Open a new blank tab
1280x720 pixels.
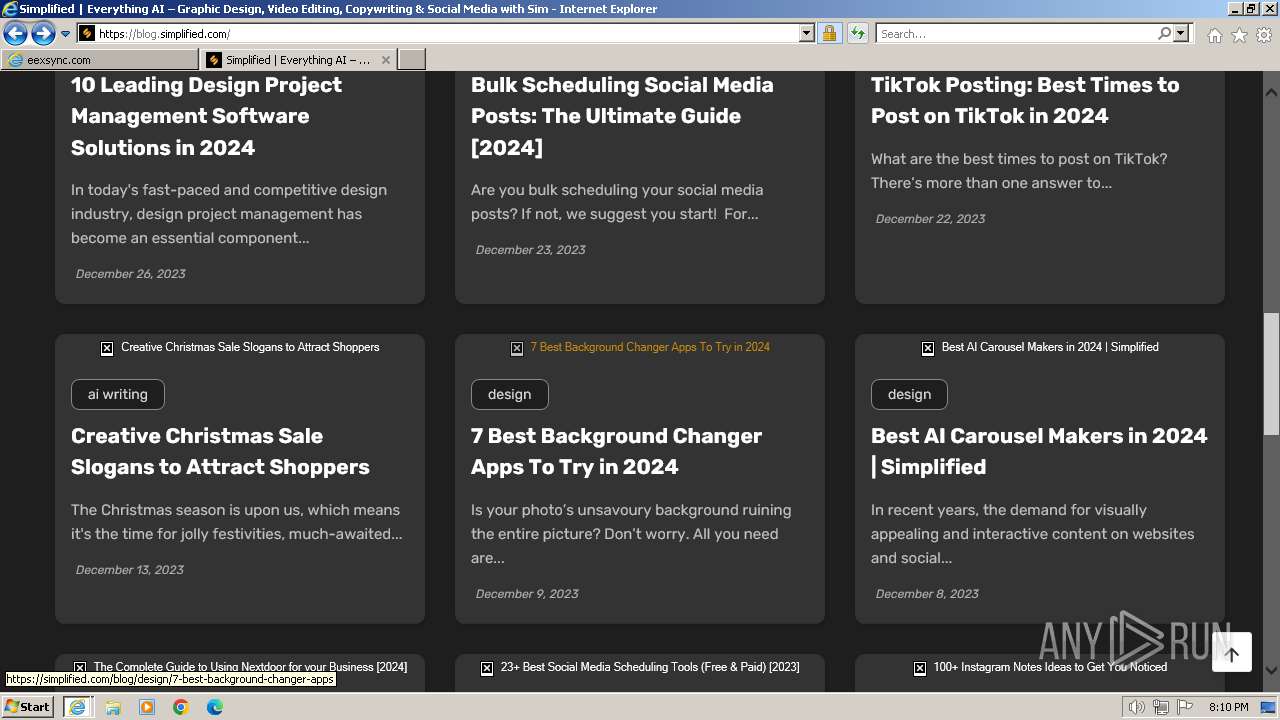[412, 60]
